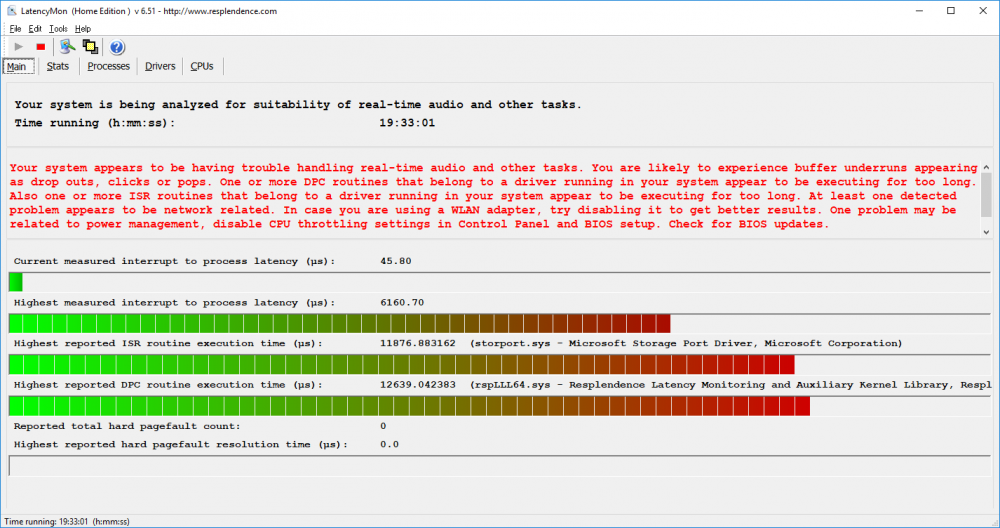This screenshot has width=1000, height=528.
Task: Click the pagefault resolution time value 0.0
Action: (x=390, y=444)
